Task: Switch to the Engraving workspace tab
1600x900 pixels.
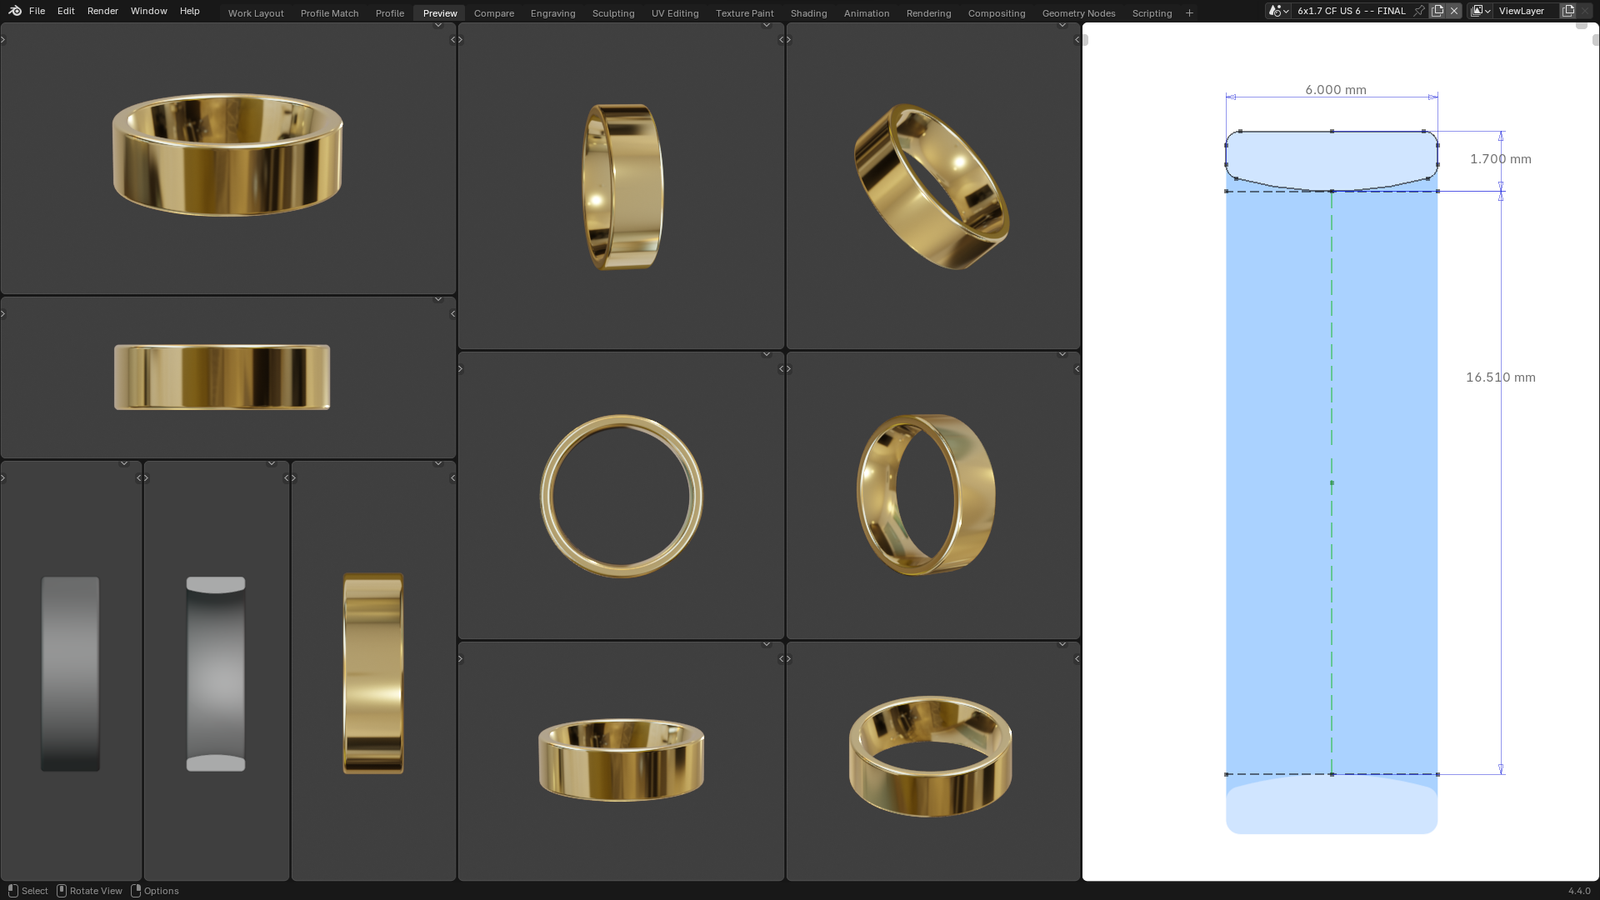Action: pyautogui.click(x=552, y=13)
